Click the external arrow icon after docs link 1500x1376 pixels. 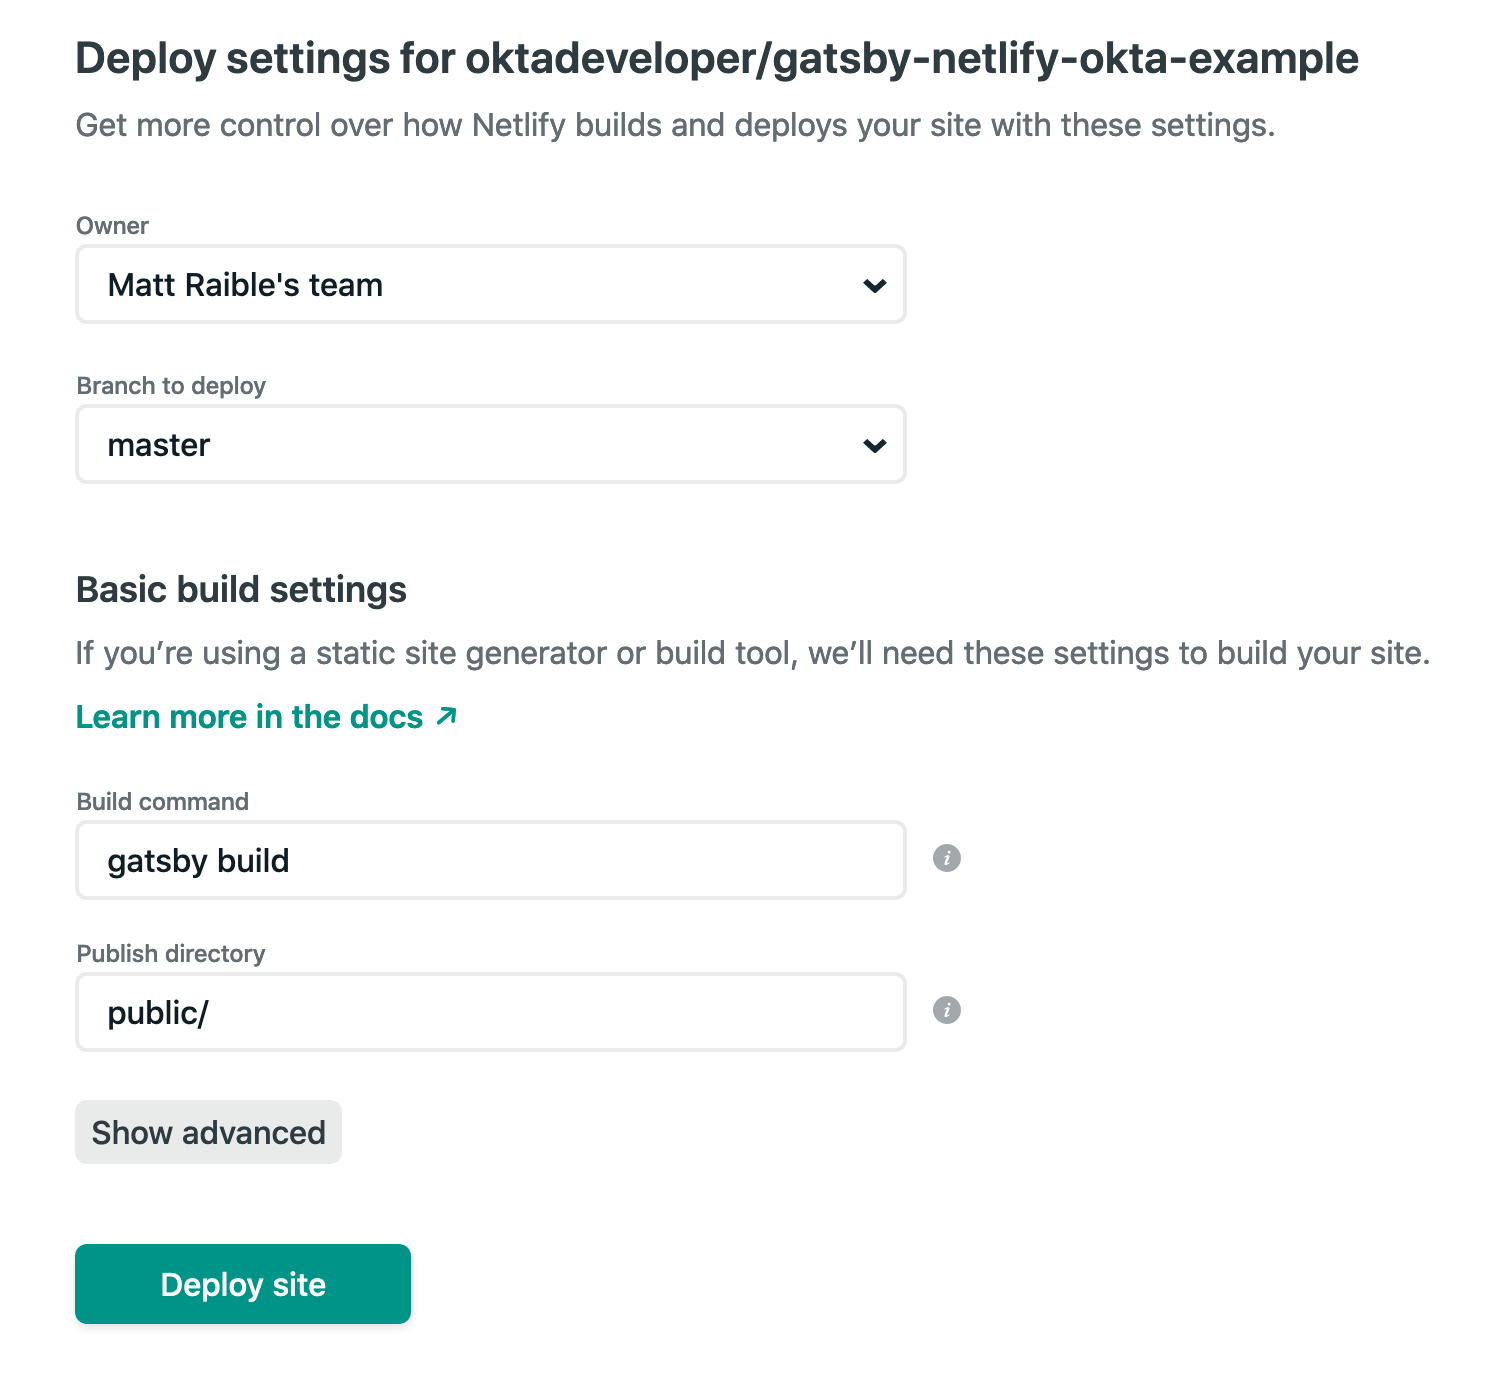coord(447,716)
